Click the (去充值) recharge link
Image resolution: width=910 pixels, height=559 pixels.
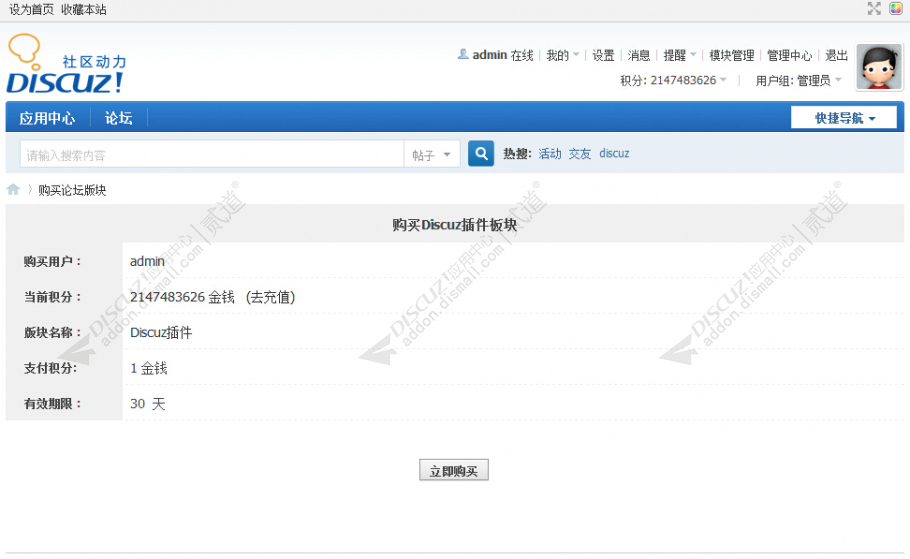coord(270,297)
